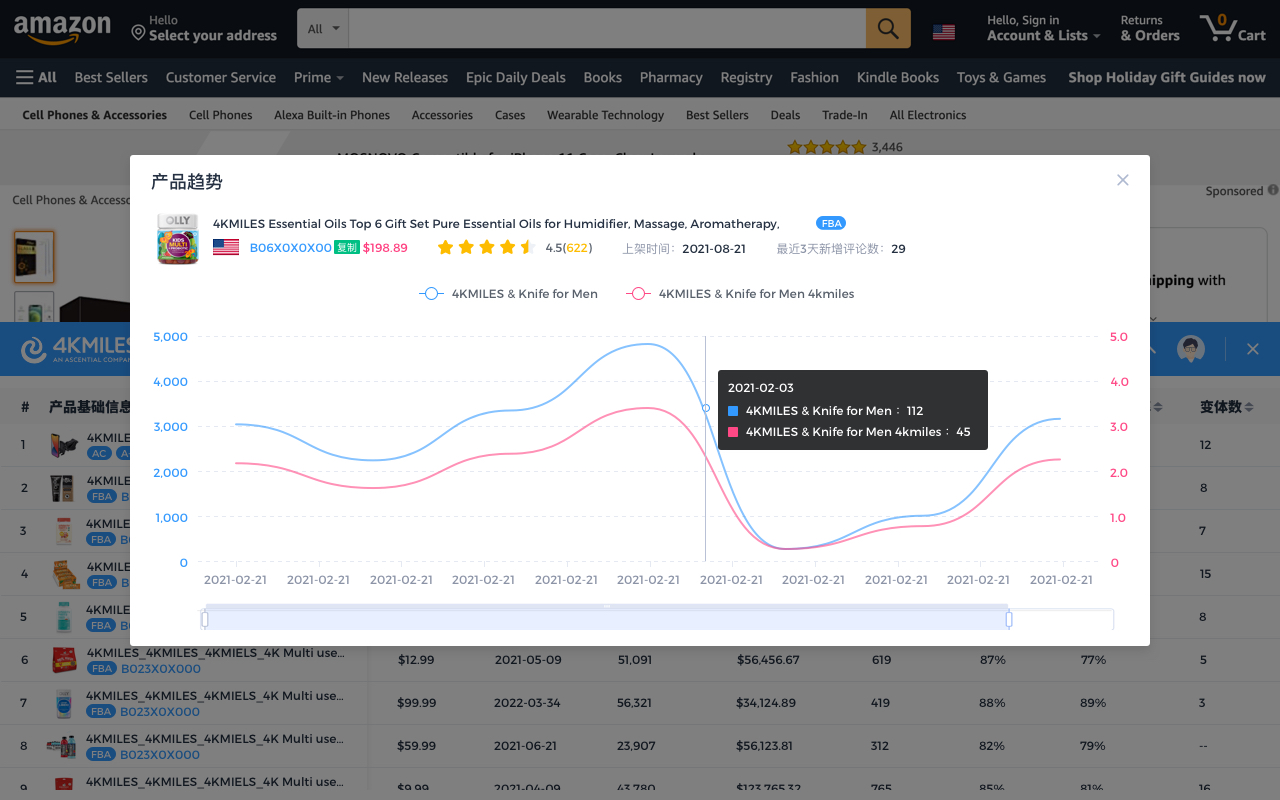This screenshot has height=800, width=1280.
Task: Click the row 6 product thumbnail
Action: [64, 660]
